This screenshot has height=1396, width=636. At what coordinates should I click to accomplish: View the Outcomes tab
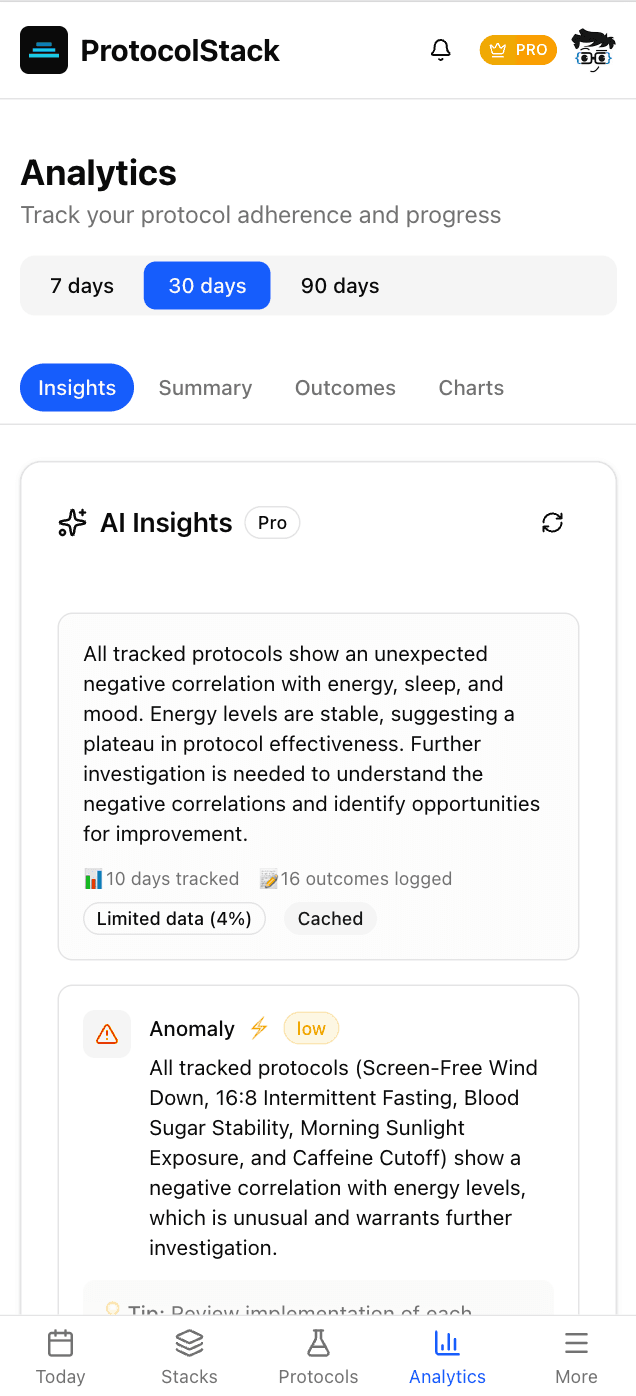tap(345, 387)
